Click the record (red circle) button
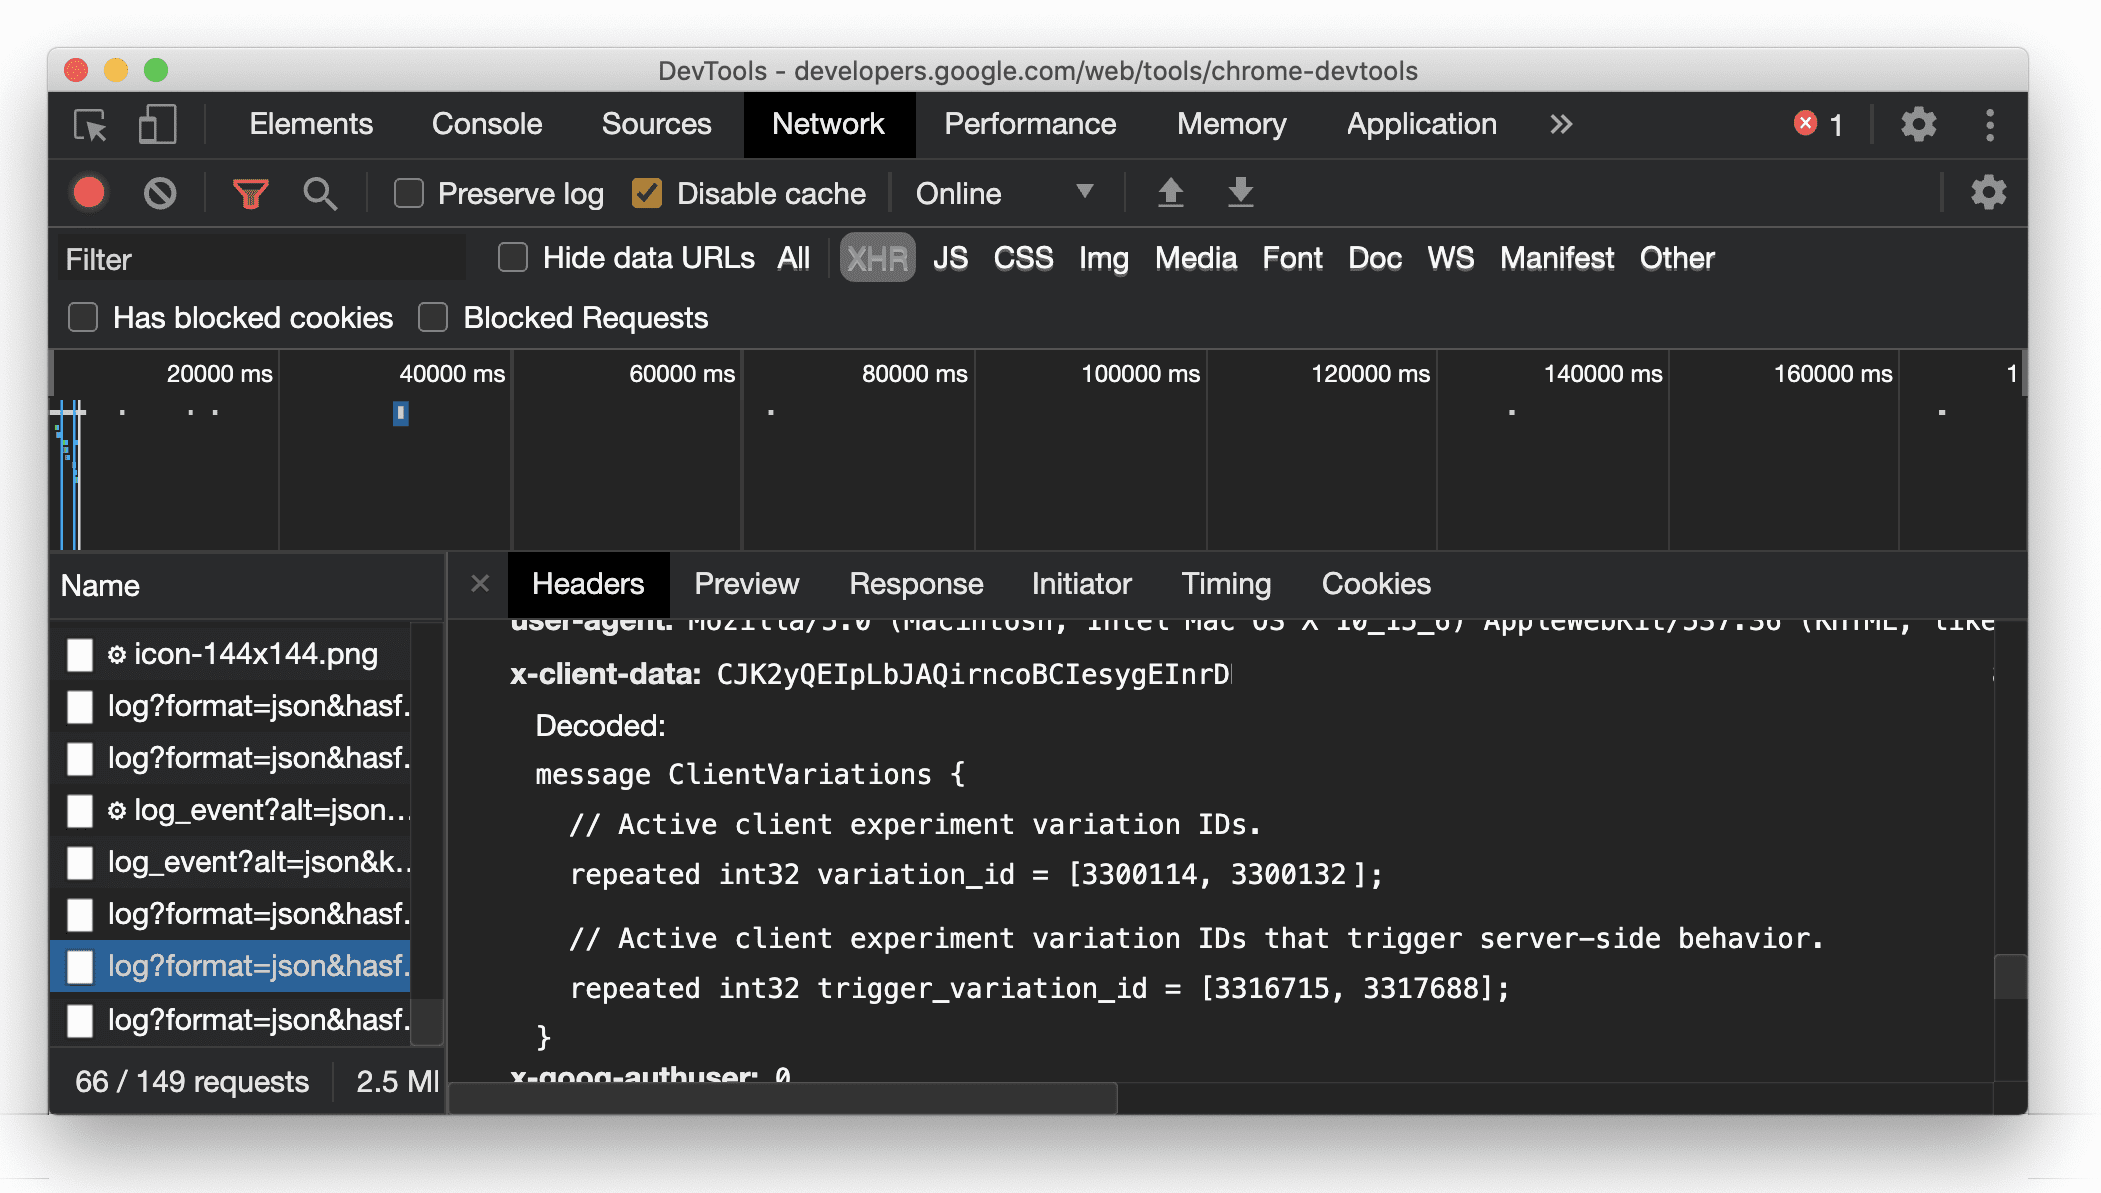2101x1193 pixels. click(89, 192)
